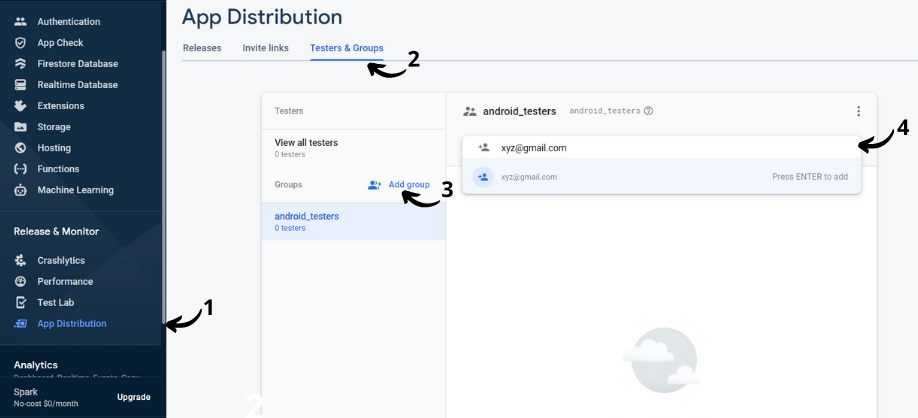Click the App Check shield icon
The image size is (918, 418).
click(20, 43)
